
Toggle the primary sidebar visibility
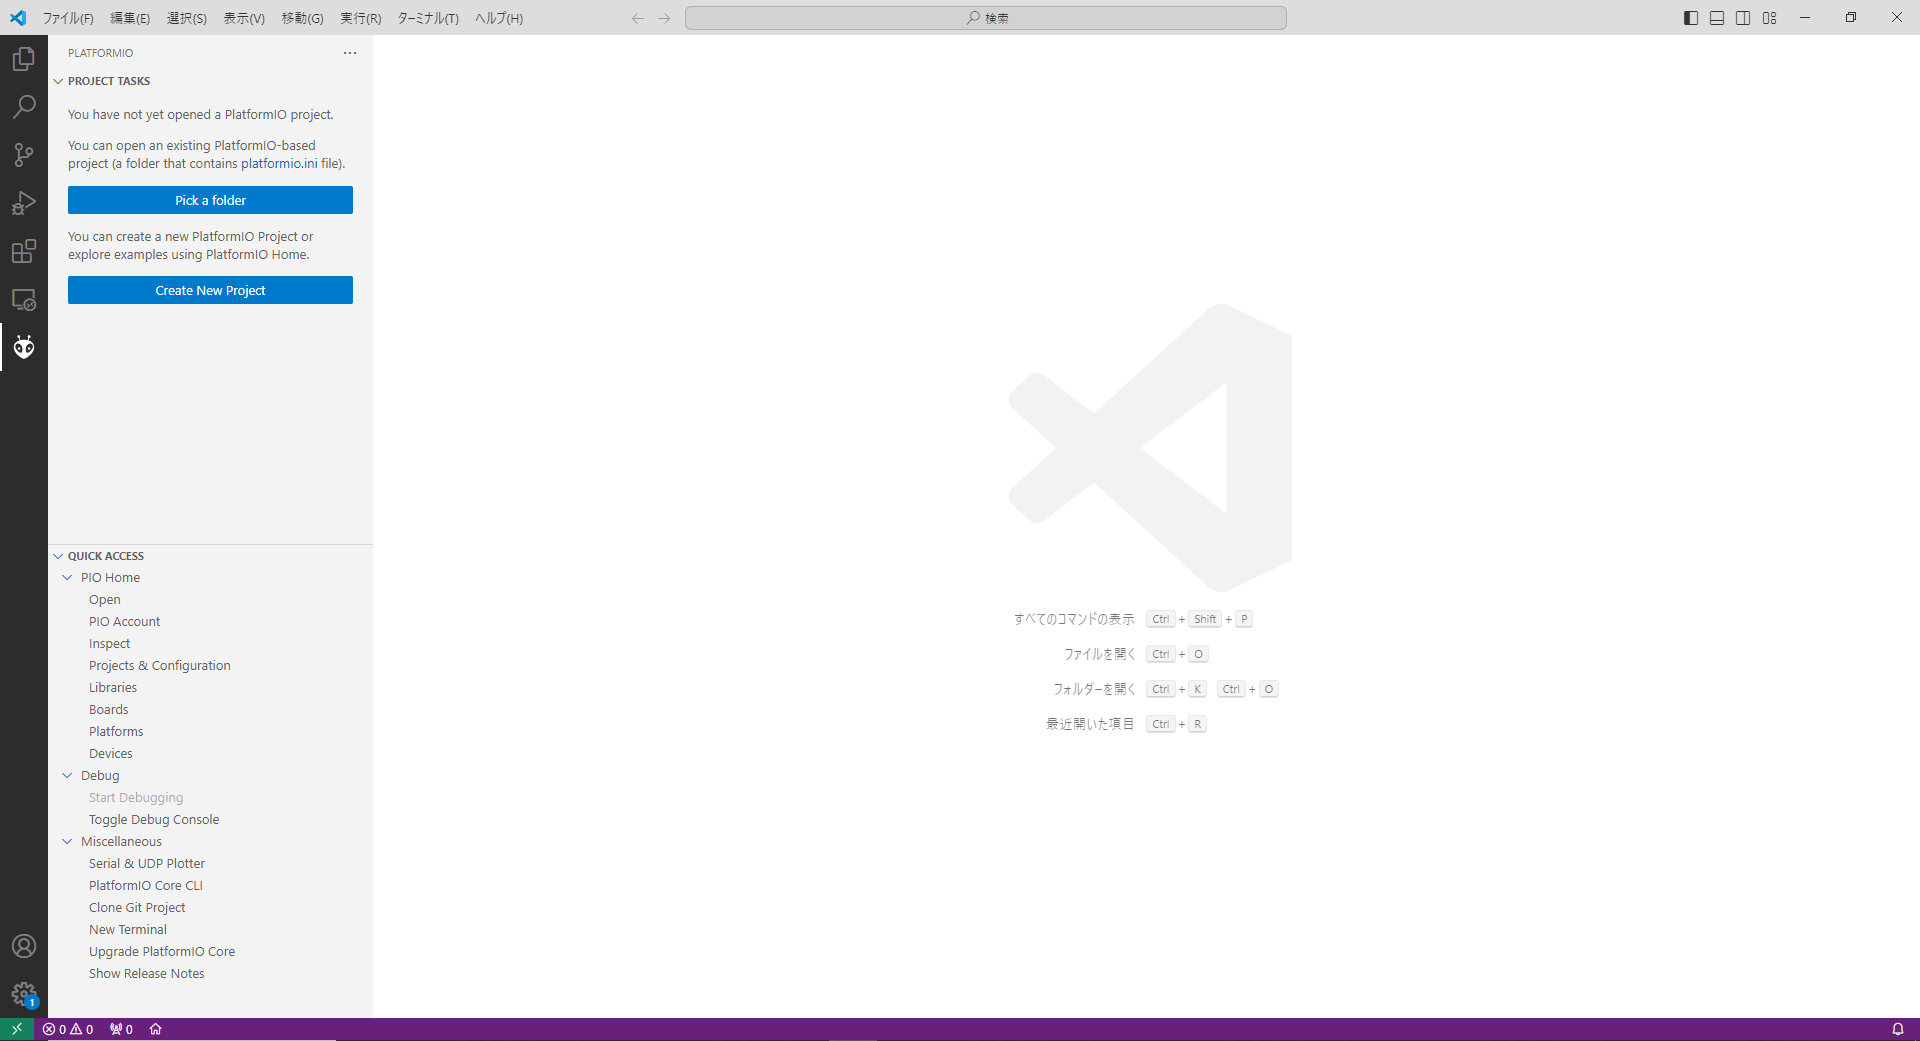1691,18
